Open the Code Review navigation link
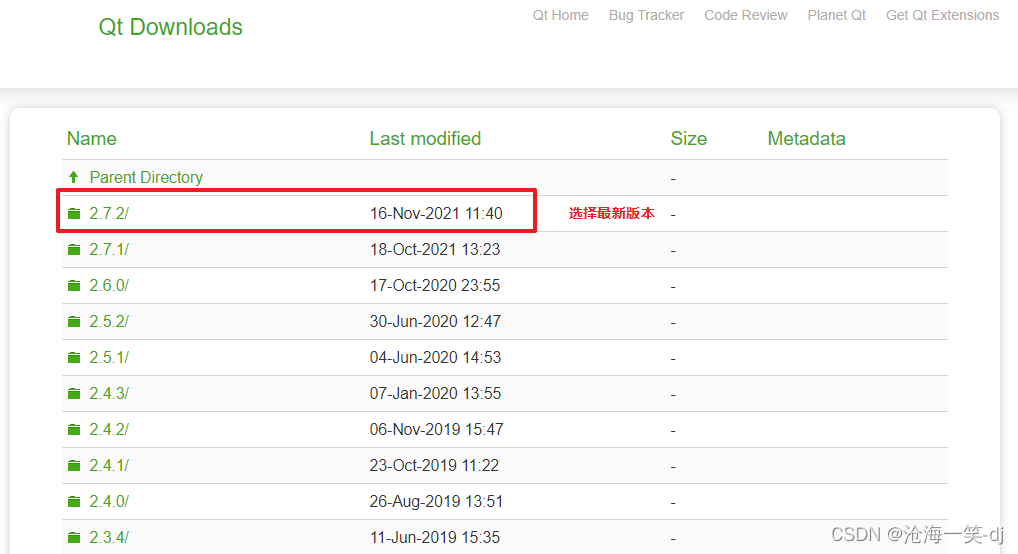Viewport: 1018px width, 554px height. (745, 15)
